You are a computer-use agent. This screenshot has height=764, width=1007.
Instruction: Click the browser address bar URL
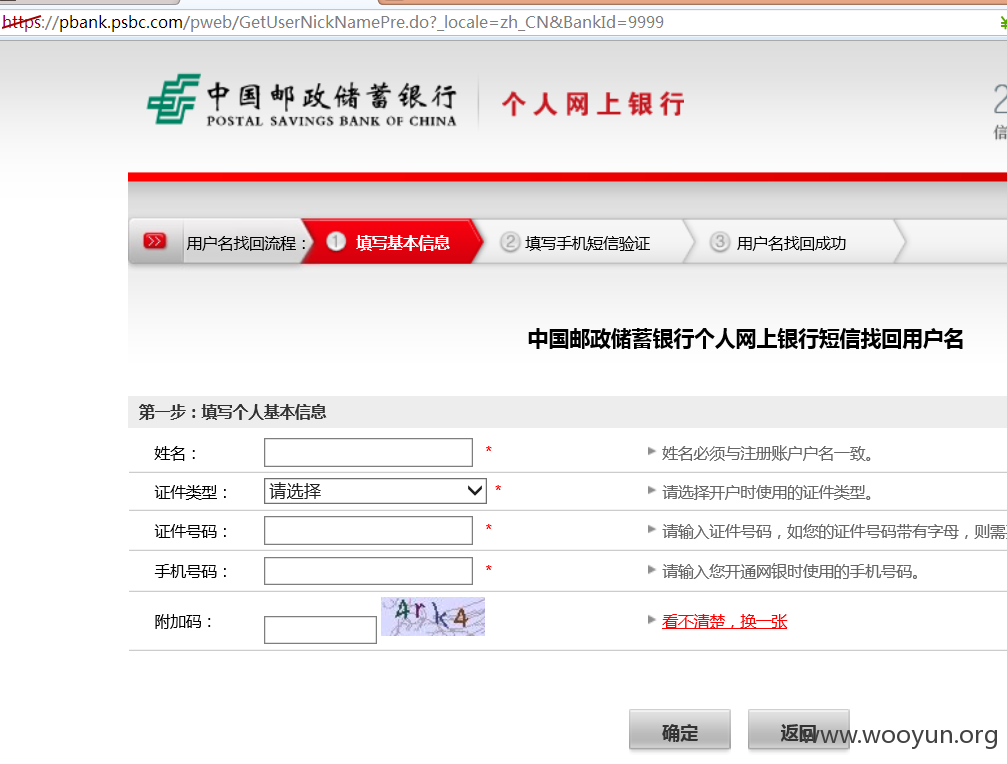pyautogui.click(x=333, y=22)
